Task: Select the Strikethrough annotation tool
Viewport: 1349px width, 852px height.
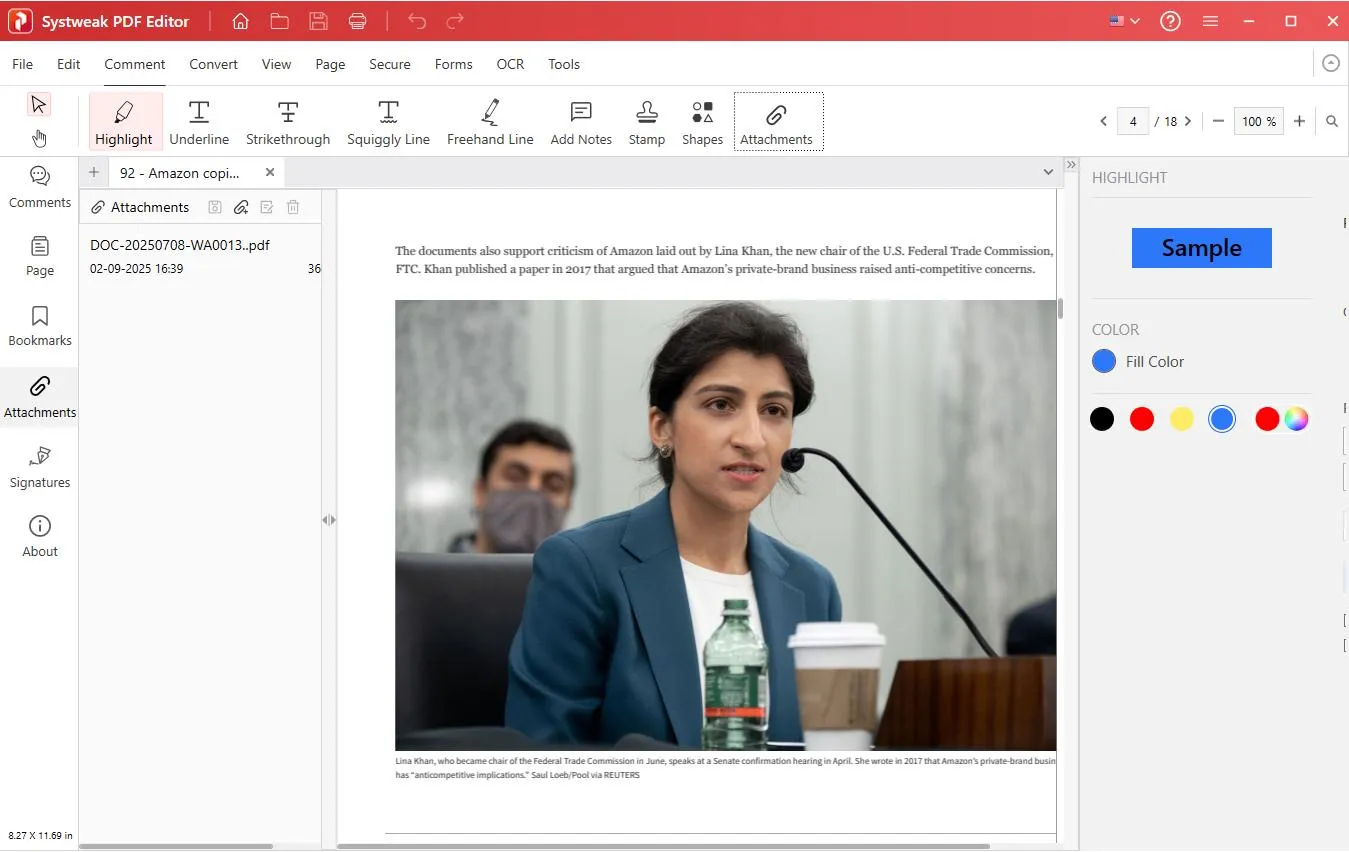Action: coord(288,122)
